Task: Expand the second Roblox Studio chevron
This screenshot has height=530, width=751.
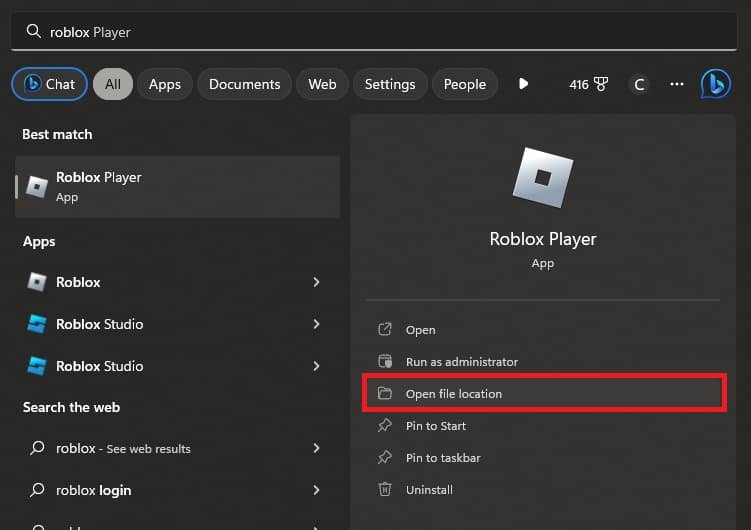Action: (316, 366)
